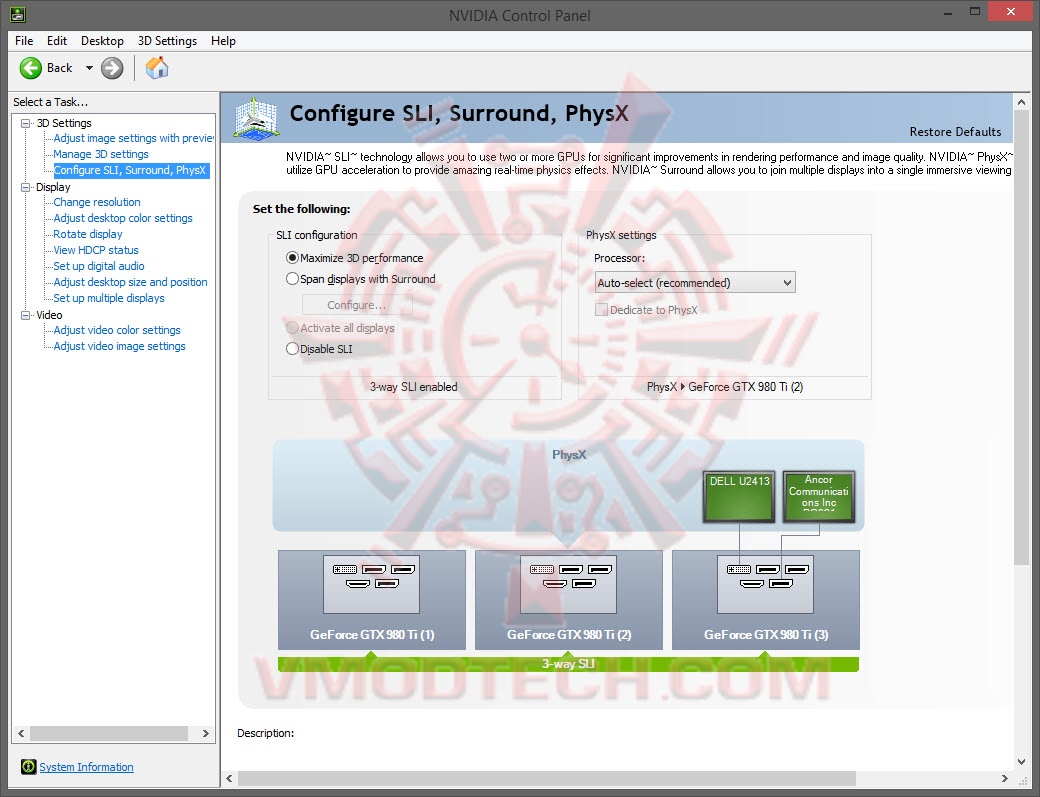Click the Configure SLI page header icon
Image resolution: width=1040 pixels, height=797 pixels.
pos(255,119)
